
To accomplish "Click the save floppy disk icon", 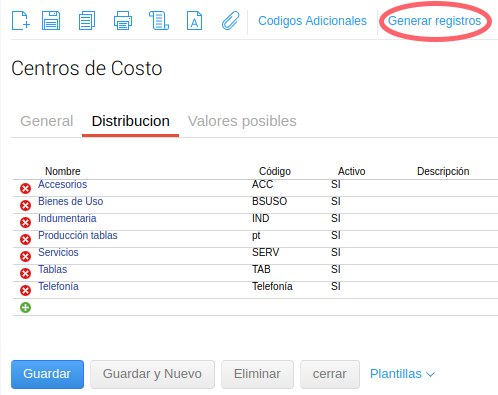I will [51, 21].
